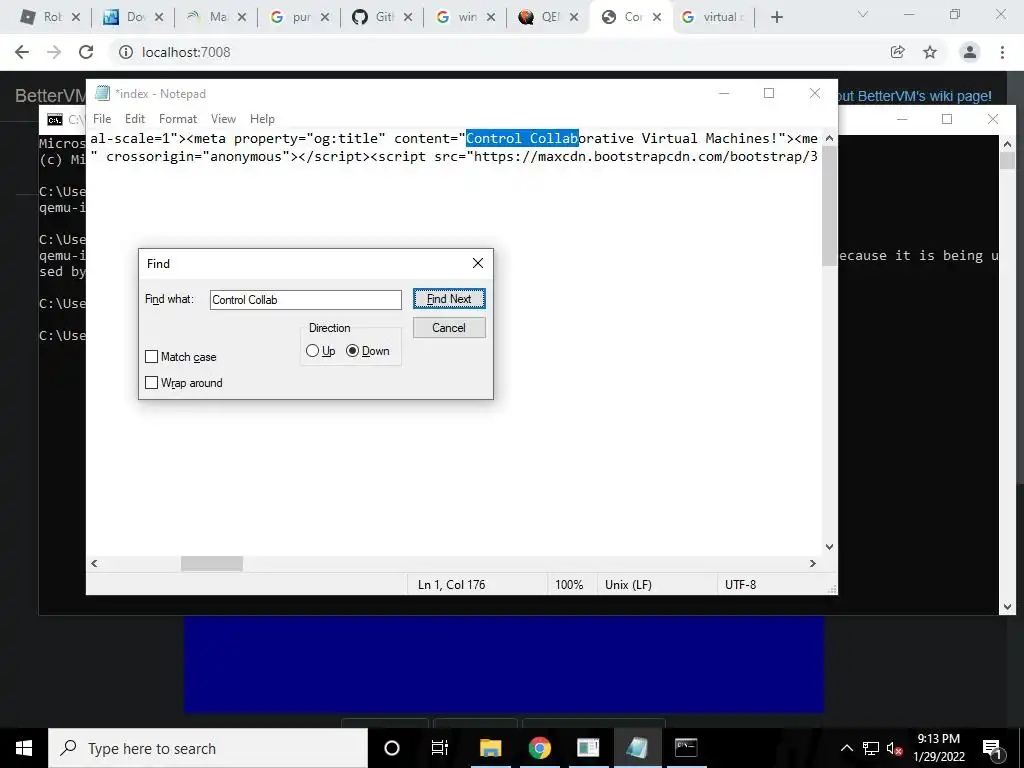This screenshot has height=768, width=1024.
Task: Click the Unix (LF) status entry
Action: pos(628,584)
